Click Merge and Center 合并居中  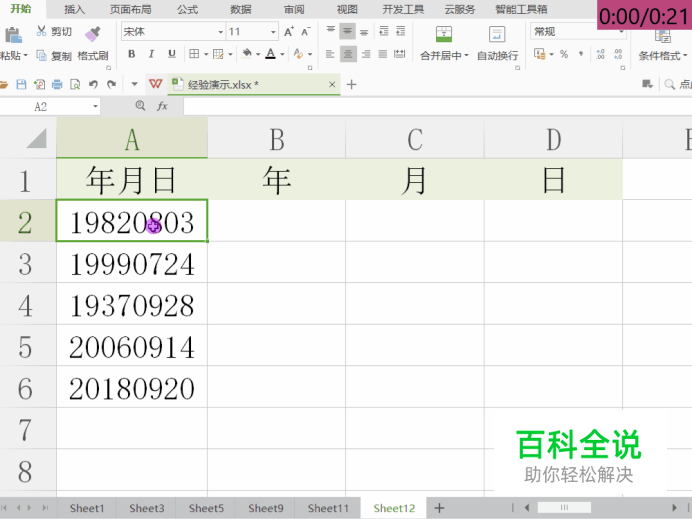click(x=444, y=44)
